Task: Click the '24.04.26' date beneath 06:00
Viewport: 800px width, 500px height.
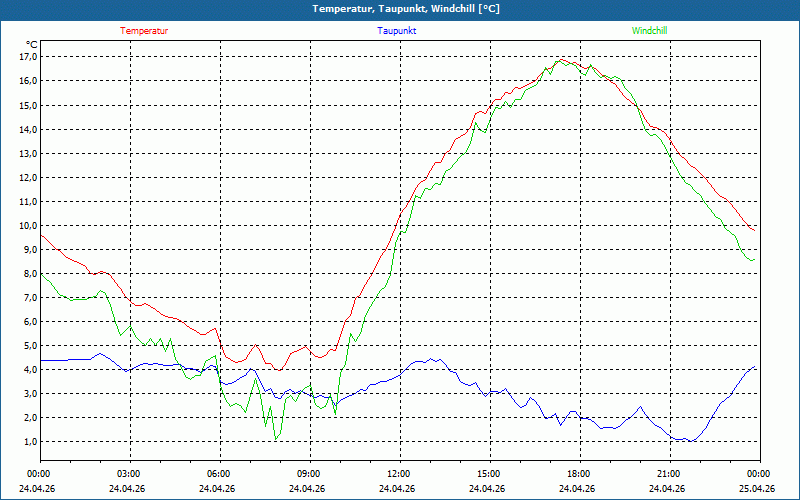Action: 217,488
